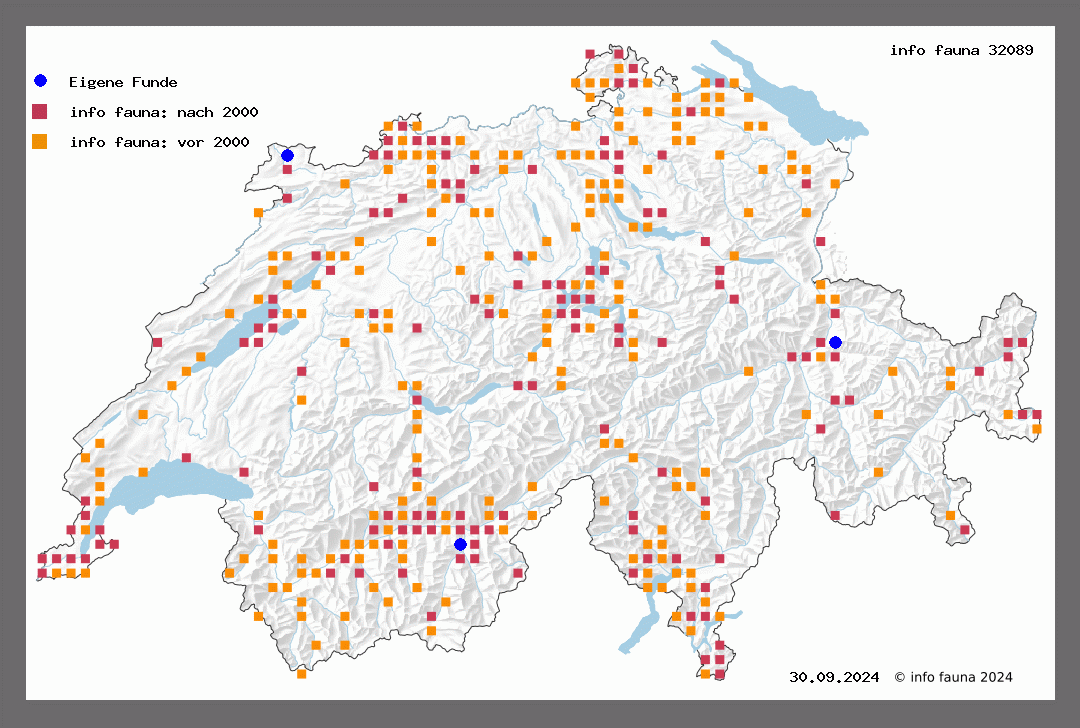Select the blue dot in eastern Switzerland
The height and width of the screenshot is (728, 1080).
[835, 342]
